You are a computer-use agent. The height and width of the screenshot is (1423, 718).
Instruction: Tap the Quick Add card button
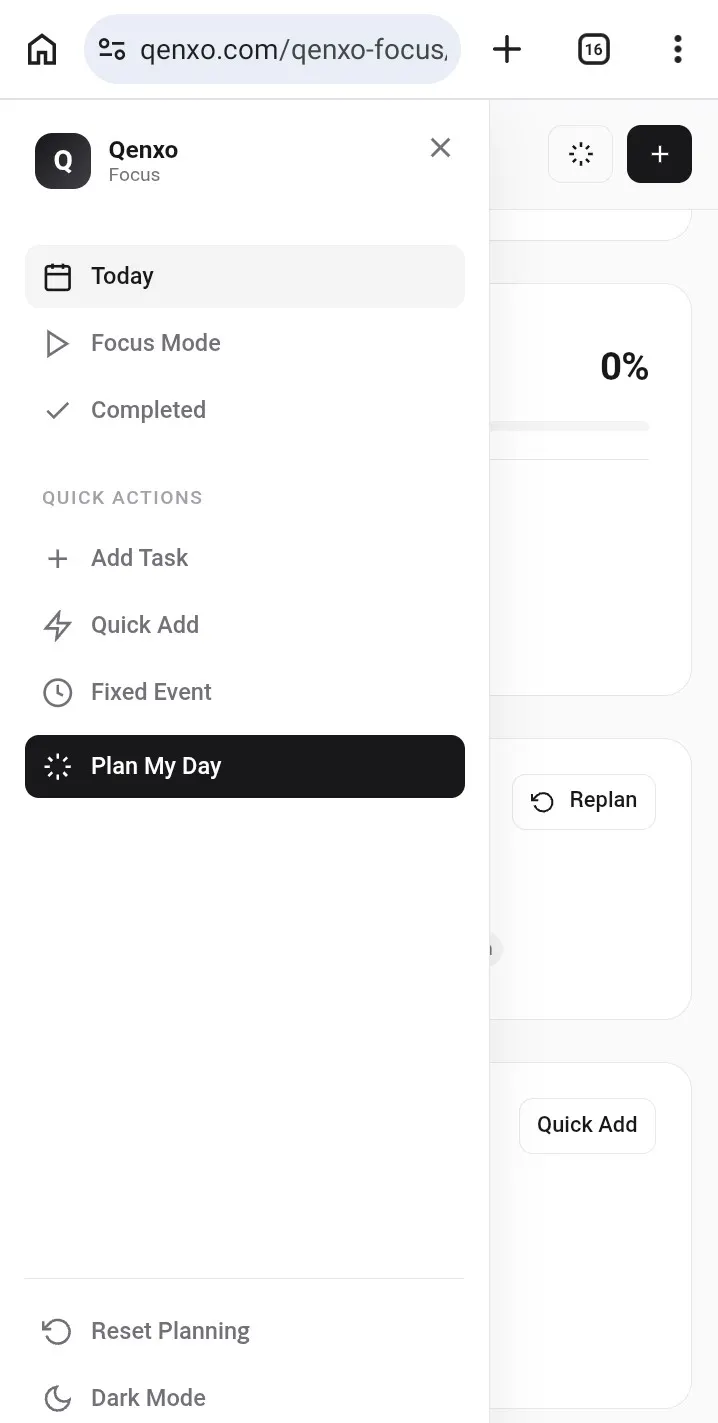tap(587, 1125)
